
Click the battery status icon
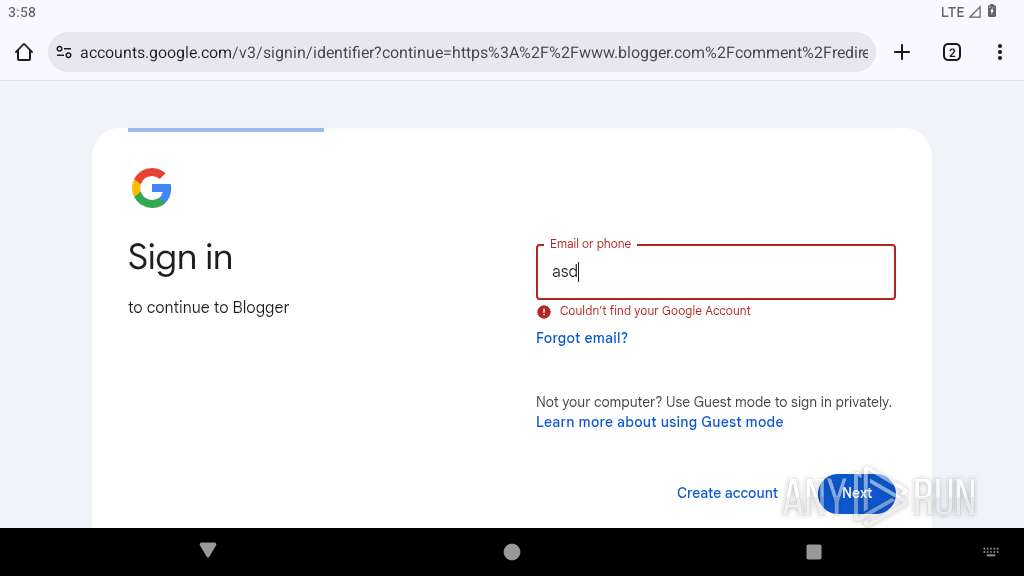coord(992,11)
